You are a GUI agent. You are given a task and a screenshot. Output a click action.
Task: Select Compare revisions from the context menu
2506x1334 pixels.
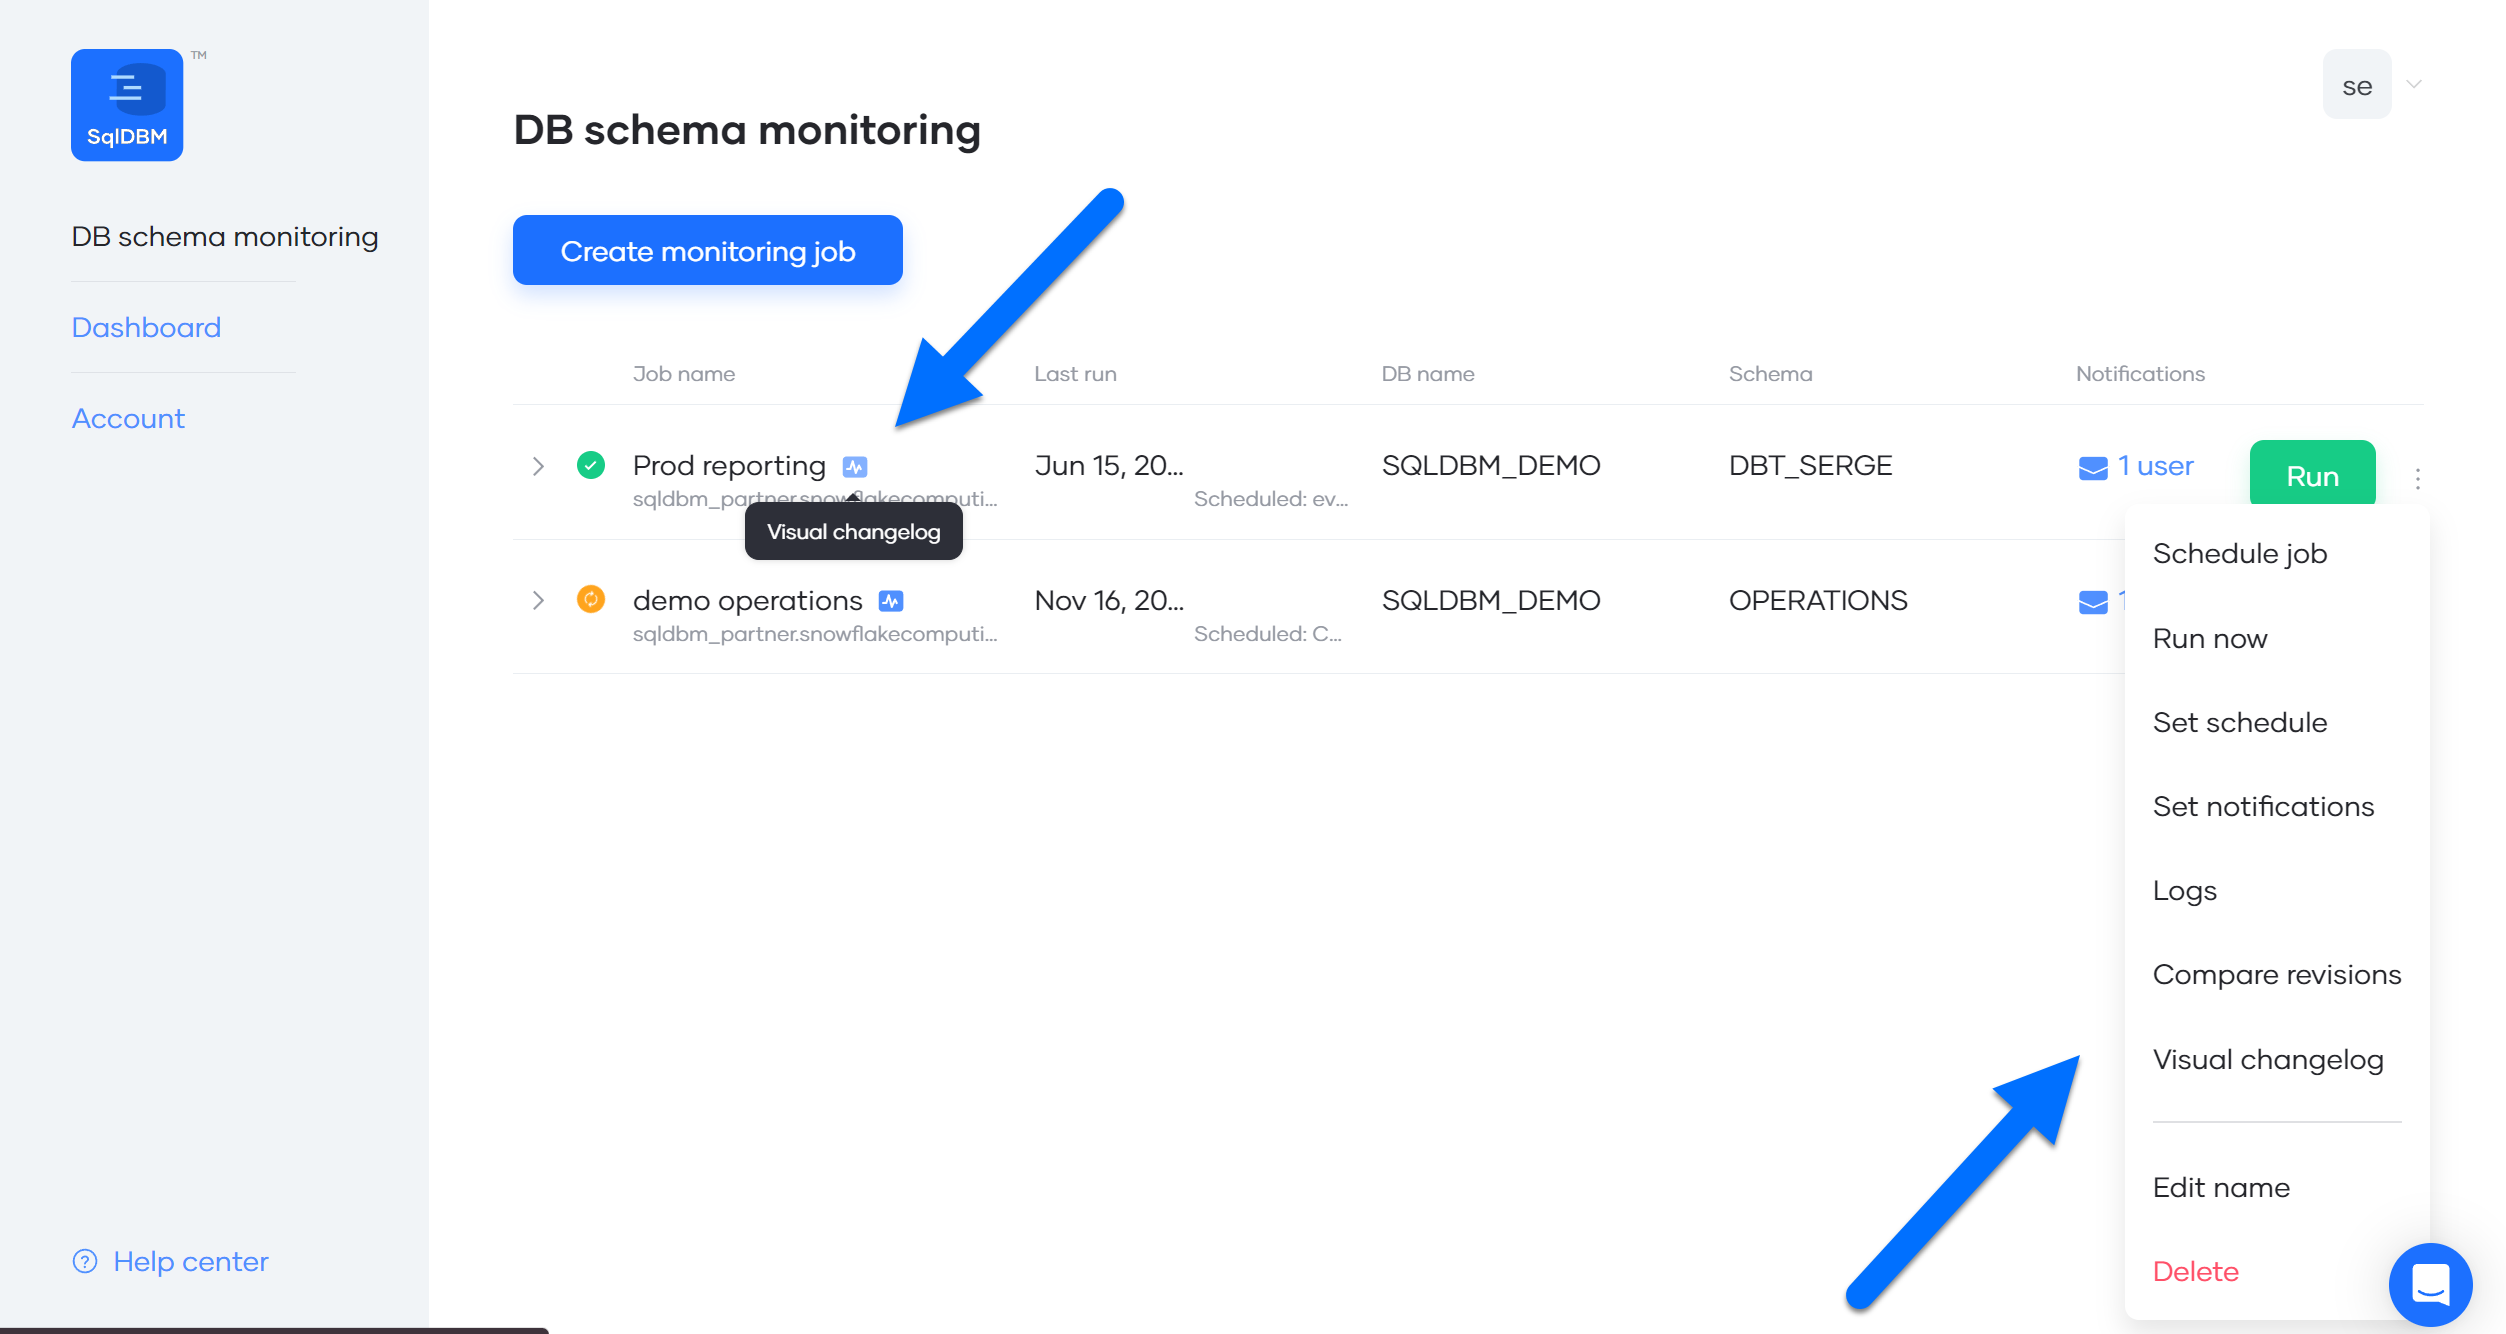2277,973
